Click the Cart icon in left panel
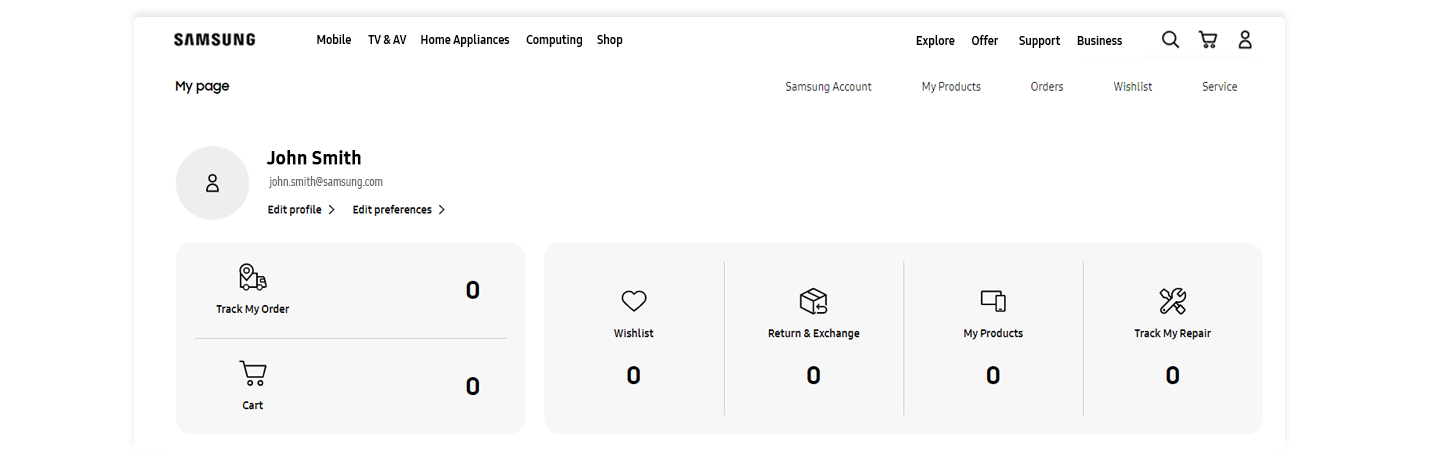The width and height of the screenshot is (1440, 475). coord(253,374)
